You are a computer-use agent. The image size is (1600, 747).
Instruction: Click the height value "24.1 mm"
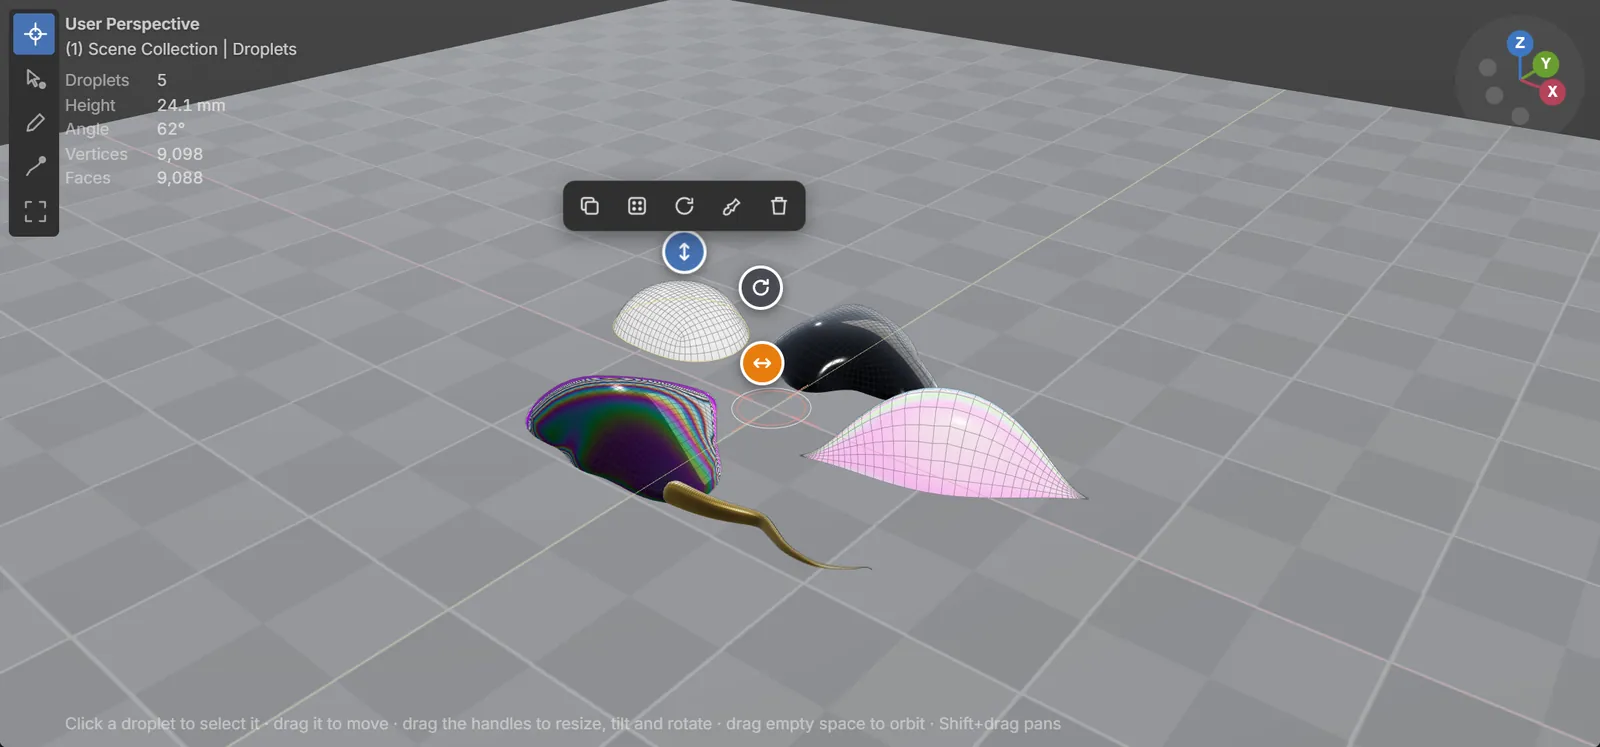pyautogui.click(x=191, y=105)
